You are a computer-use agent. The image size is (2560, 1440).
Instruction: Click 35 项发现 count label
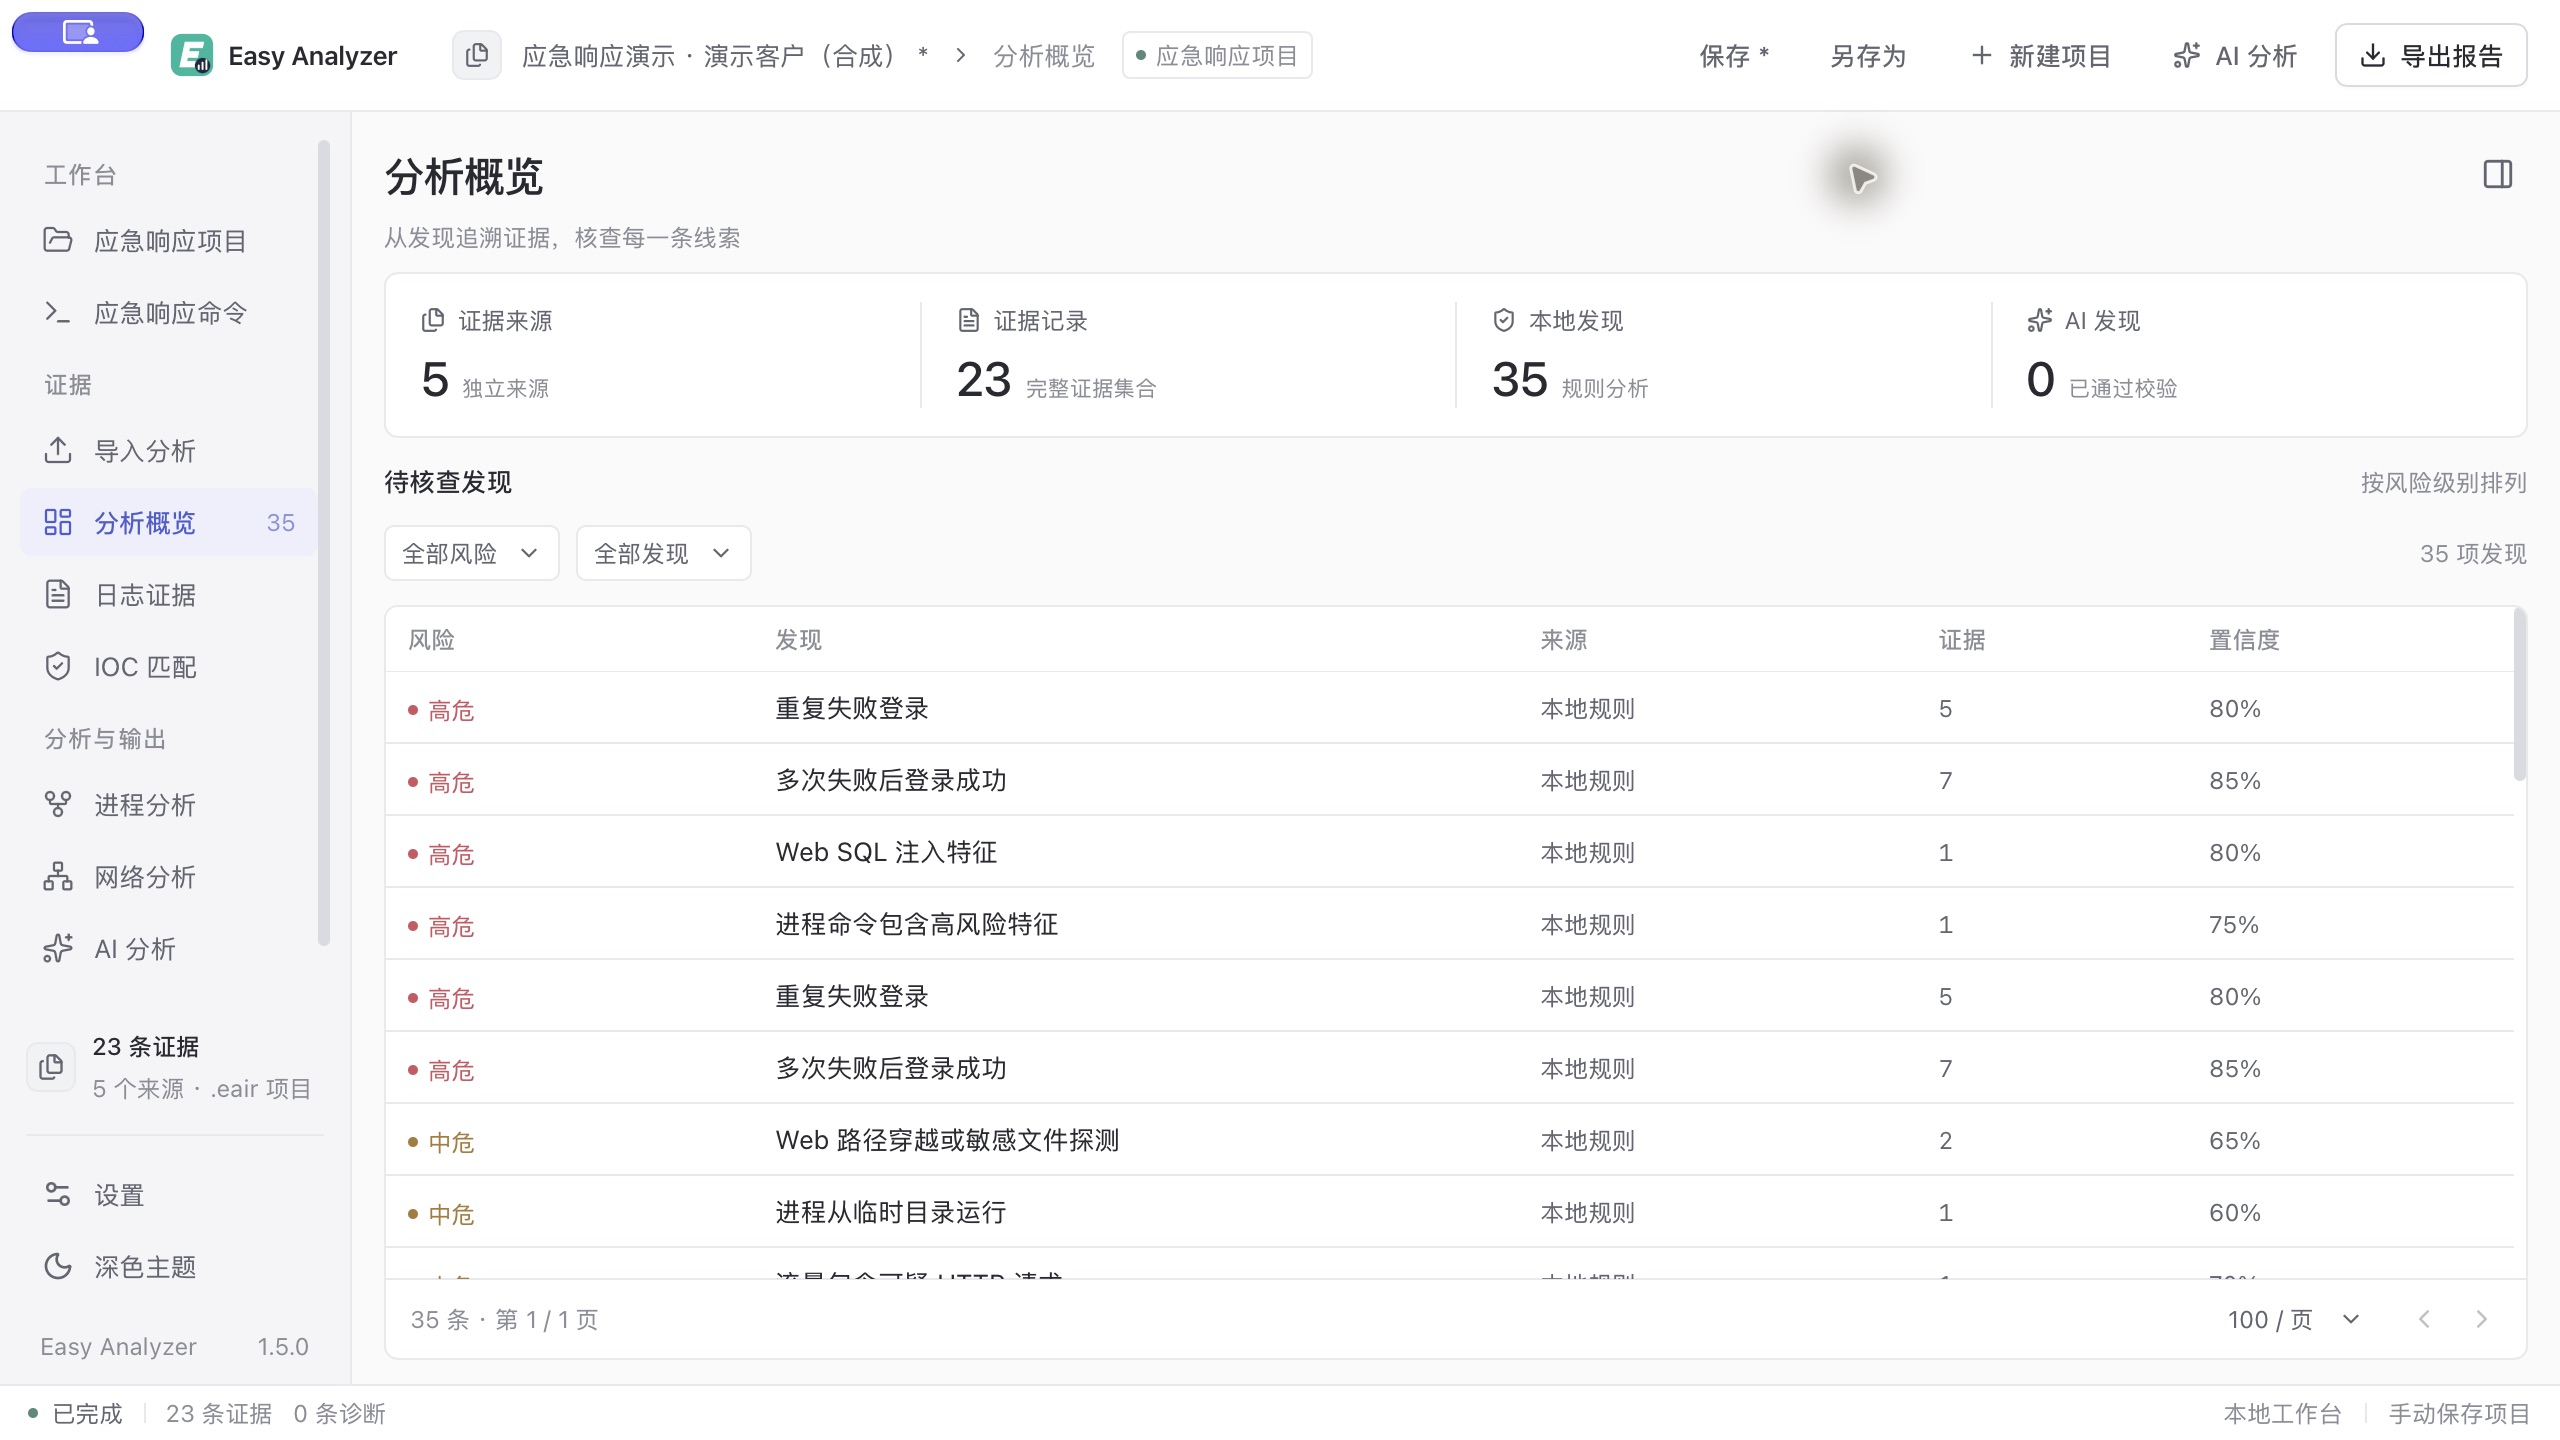(2473, 553)
